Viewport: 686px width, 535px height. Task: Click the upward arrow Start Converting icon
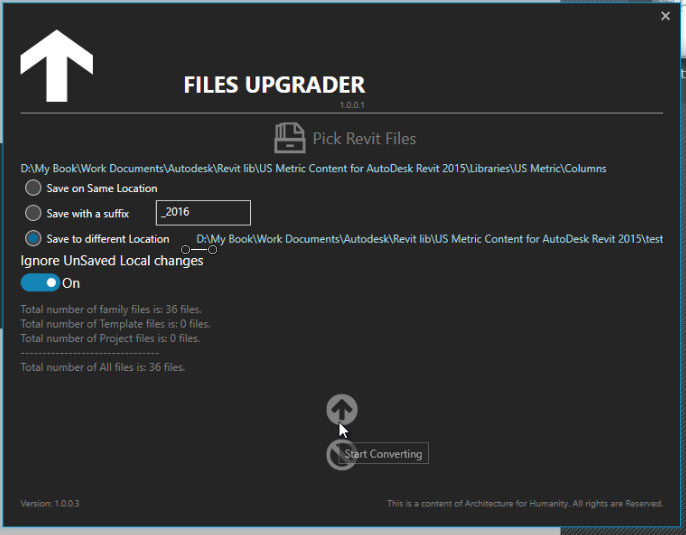(342, 409)
